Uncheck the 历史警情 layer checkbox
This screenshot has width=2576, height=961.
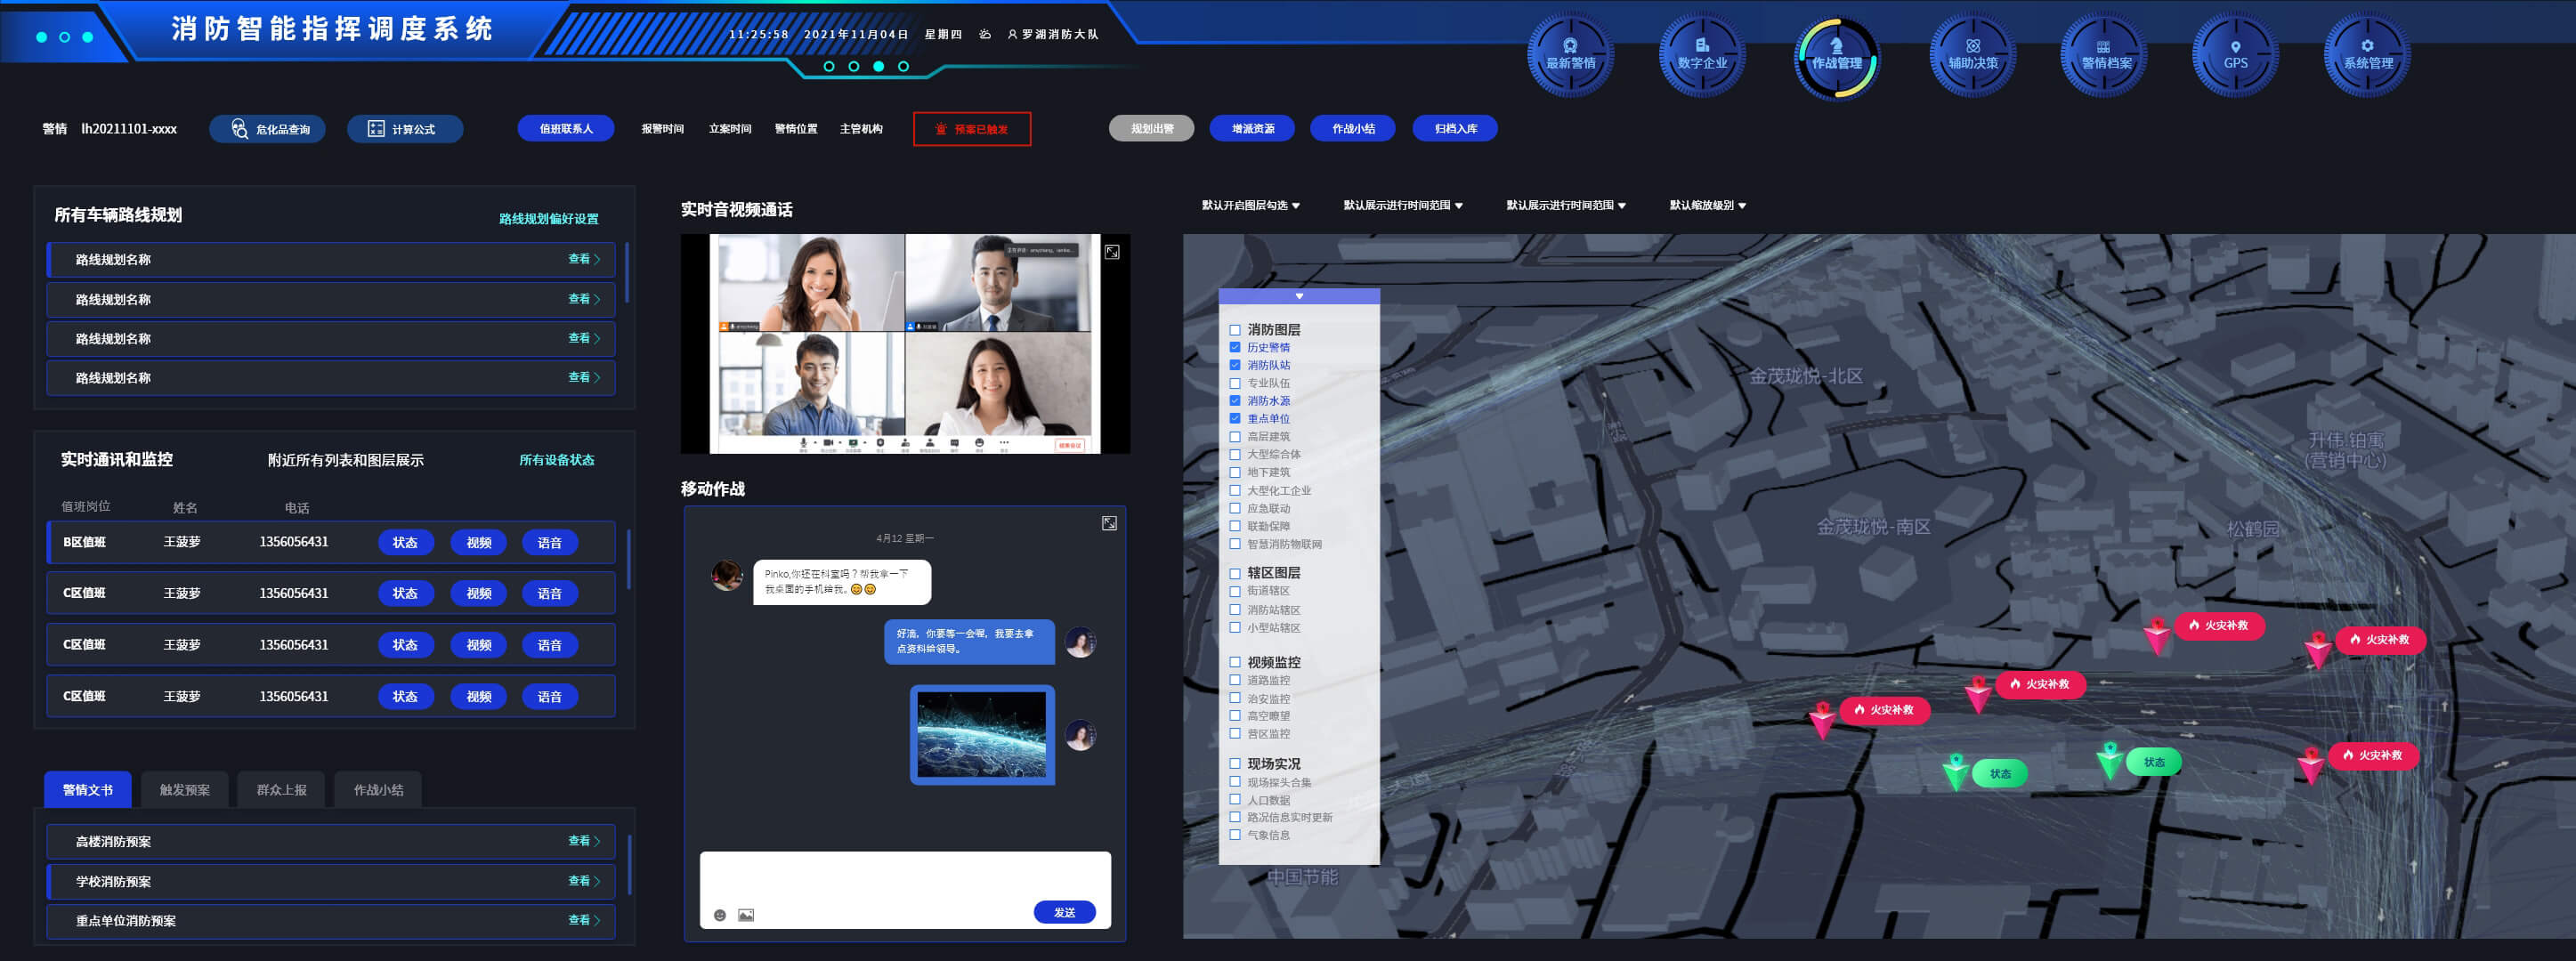pos(1235,347)
